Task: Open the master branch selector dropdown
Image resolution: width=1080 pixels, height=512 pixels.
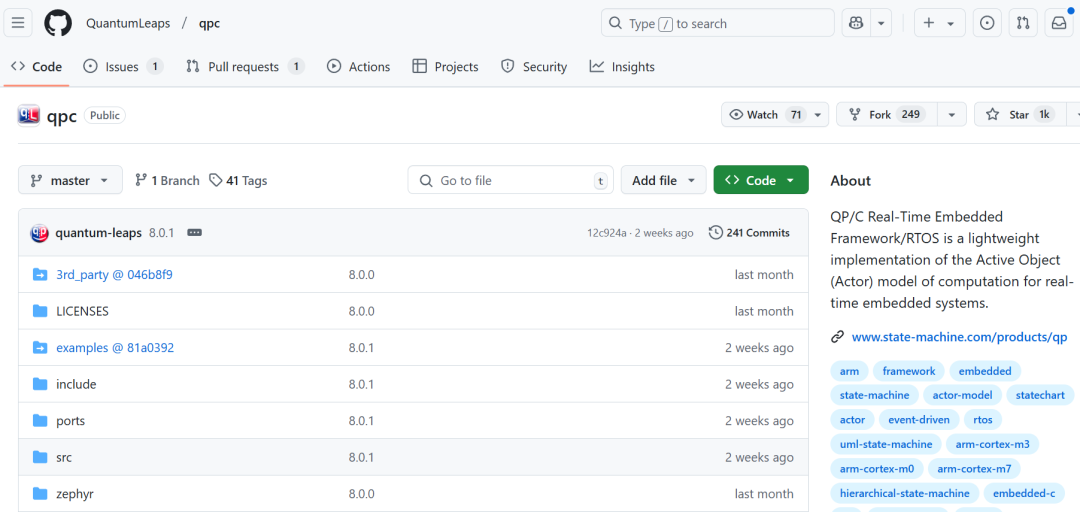Action: pos(70,181)
